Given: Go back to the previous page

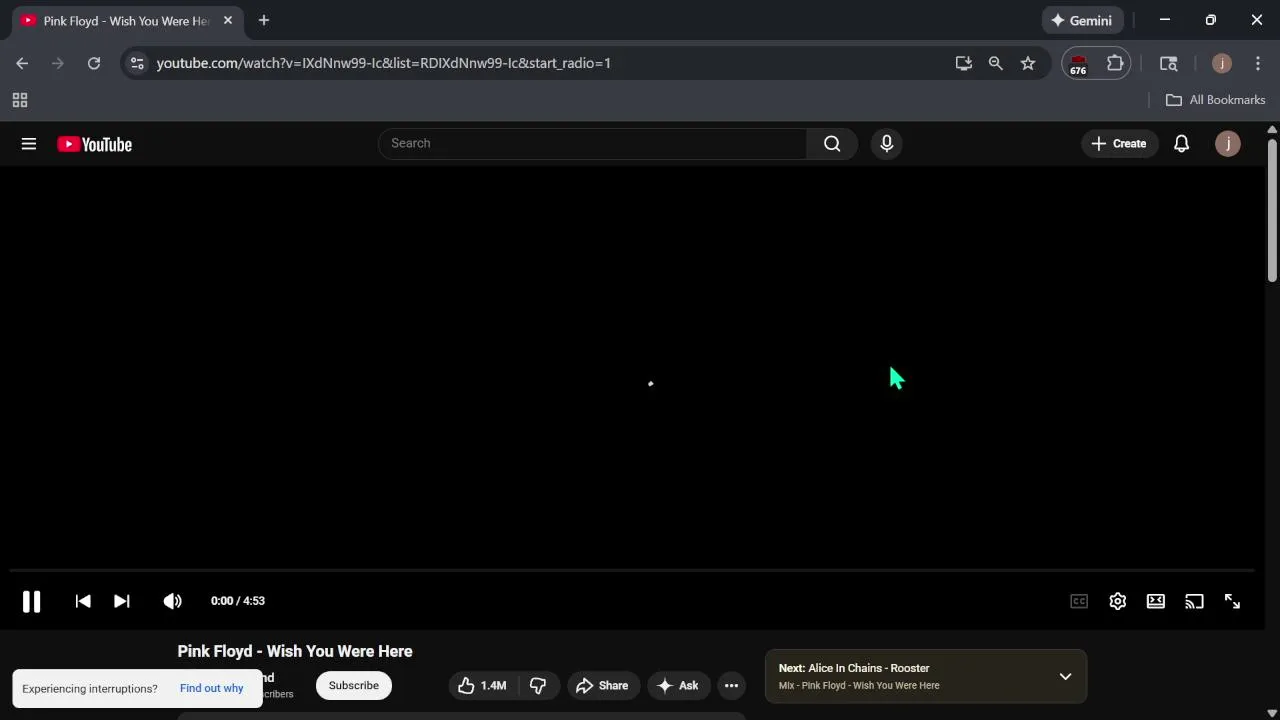Looking at the screenshot, I should point(22,63).
